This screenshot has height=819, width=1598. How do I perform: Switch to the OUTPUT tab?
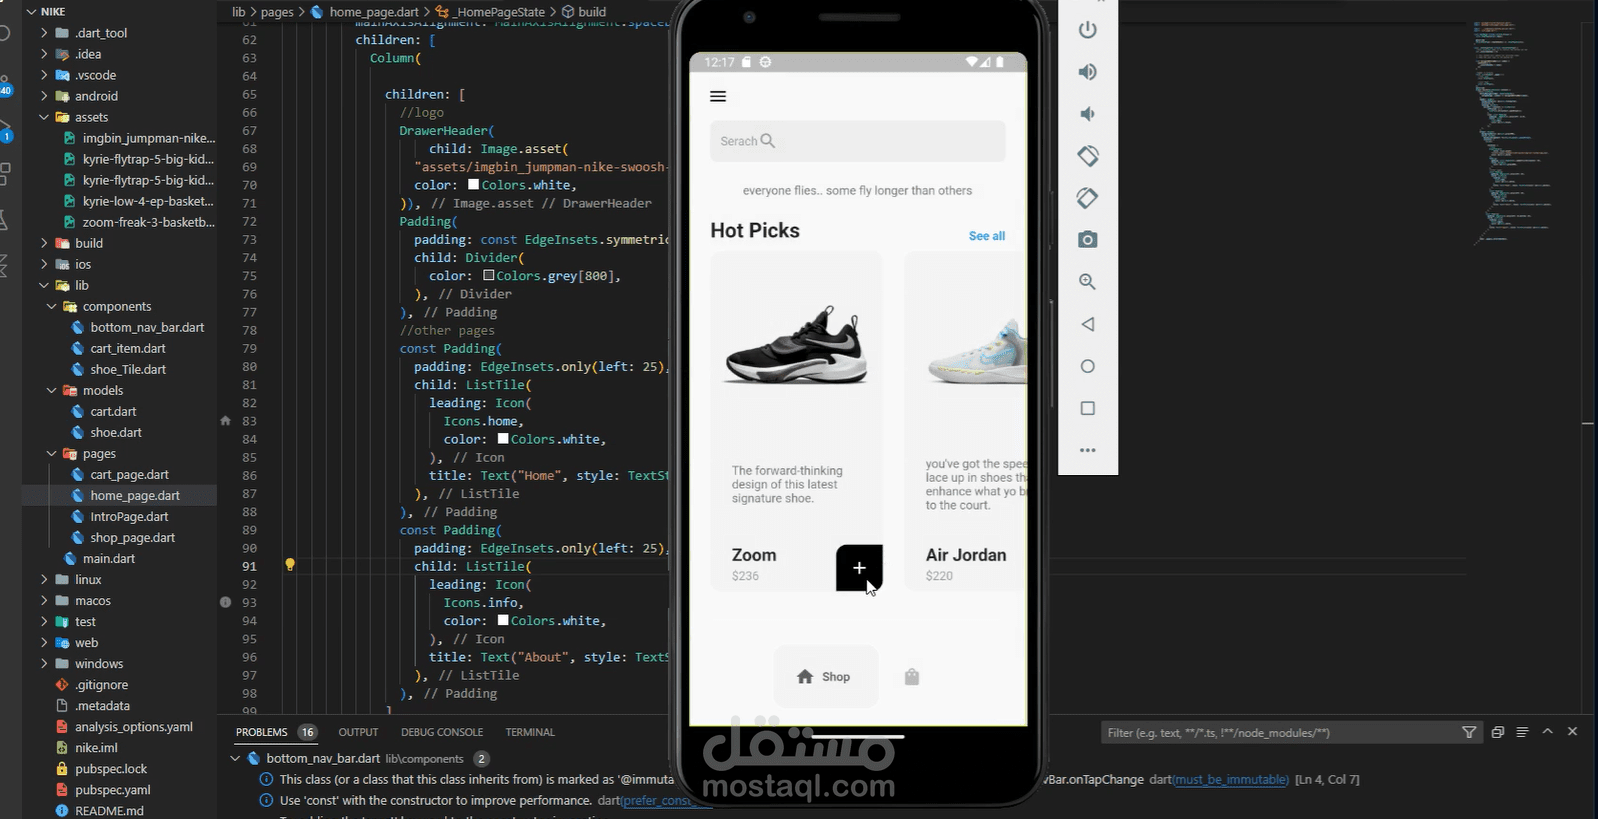(x=358, y=732)
